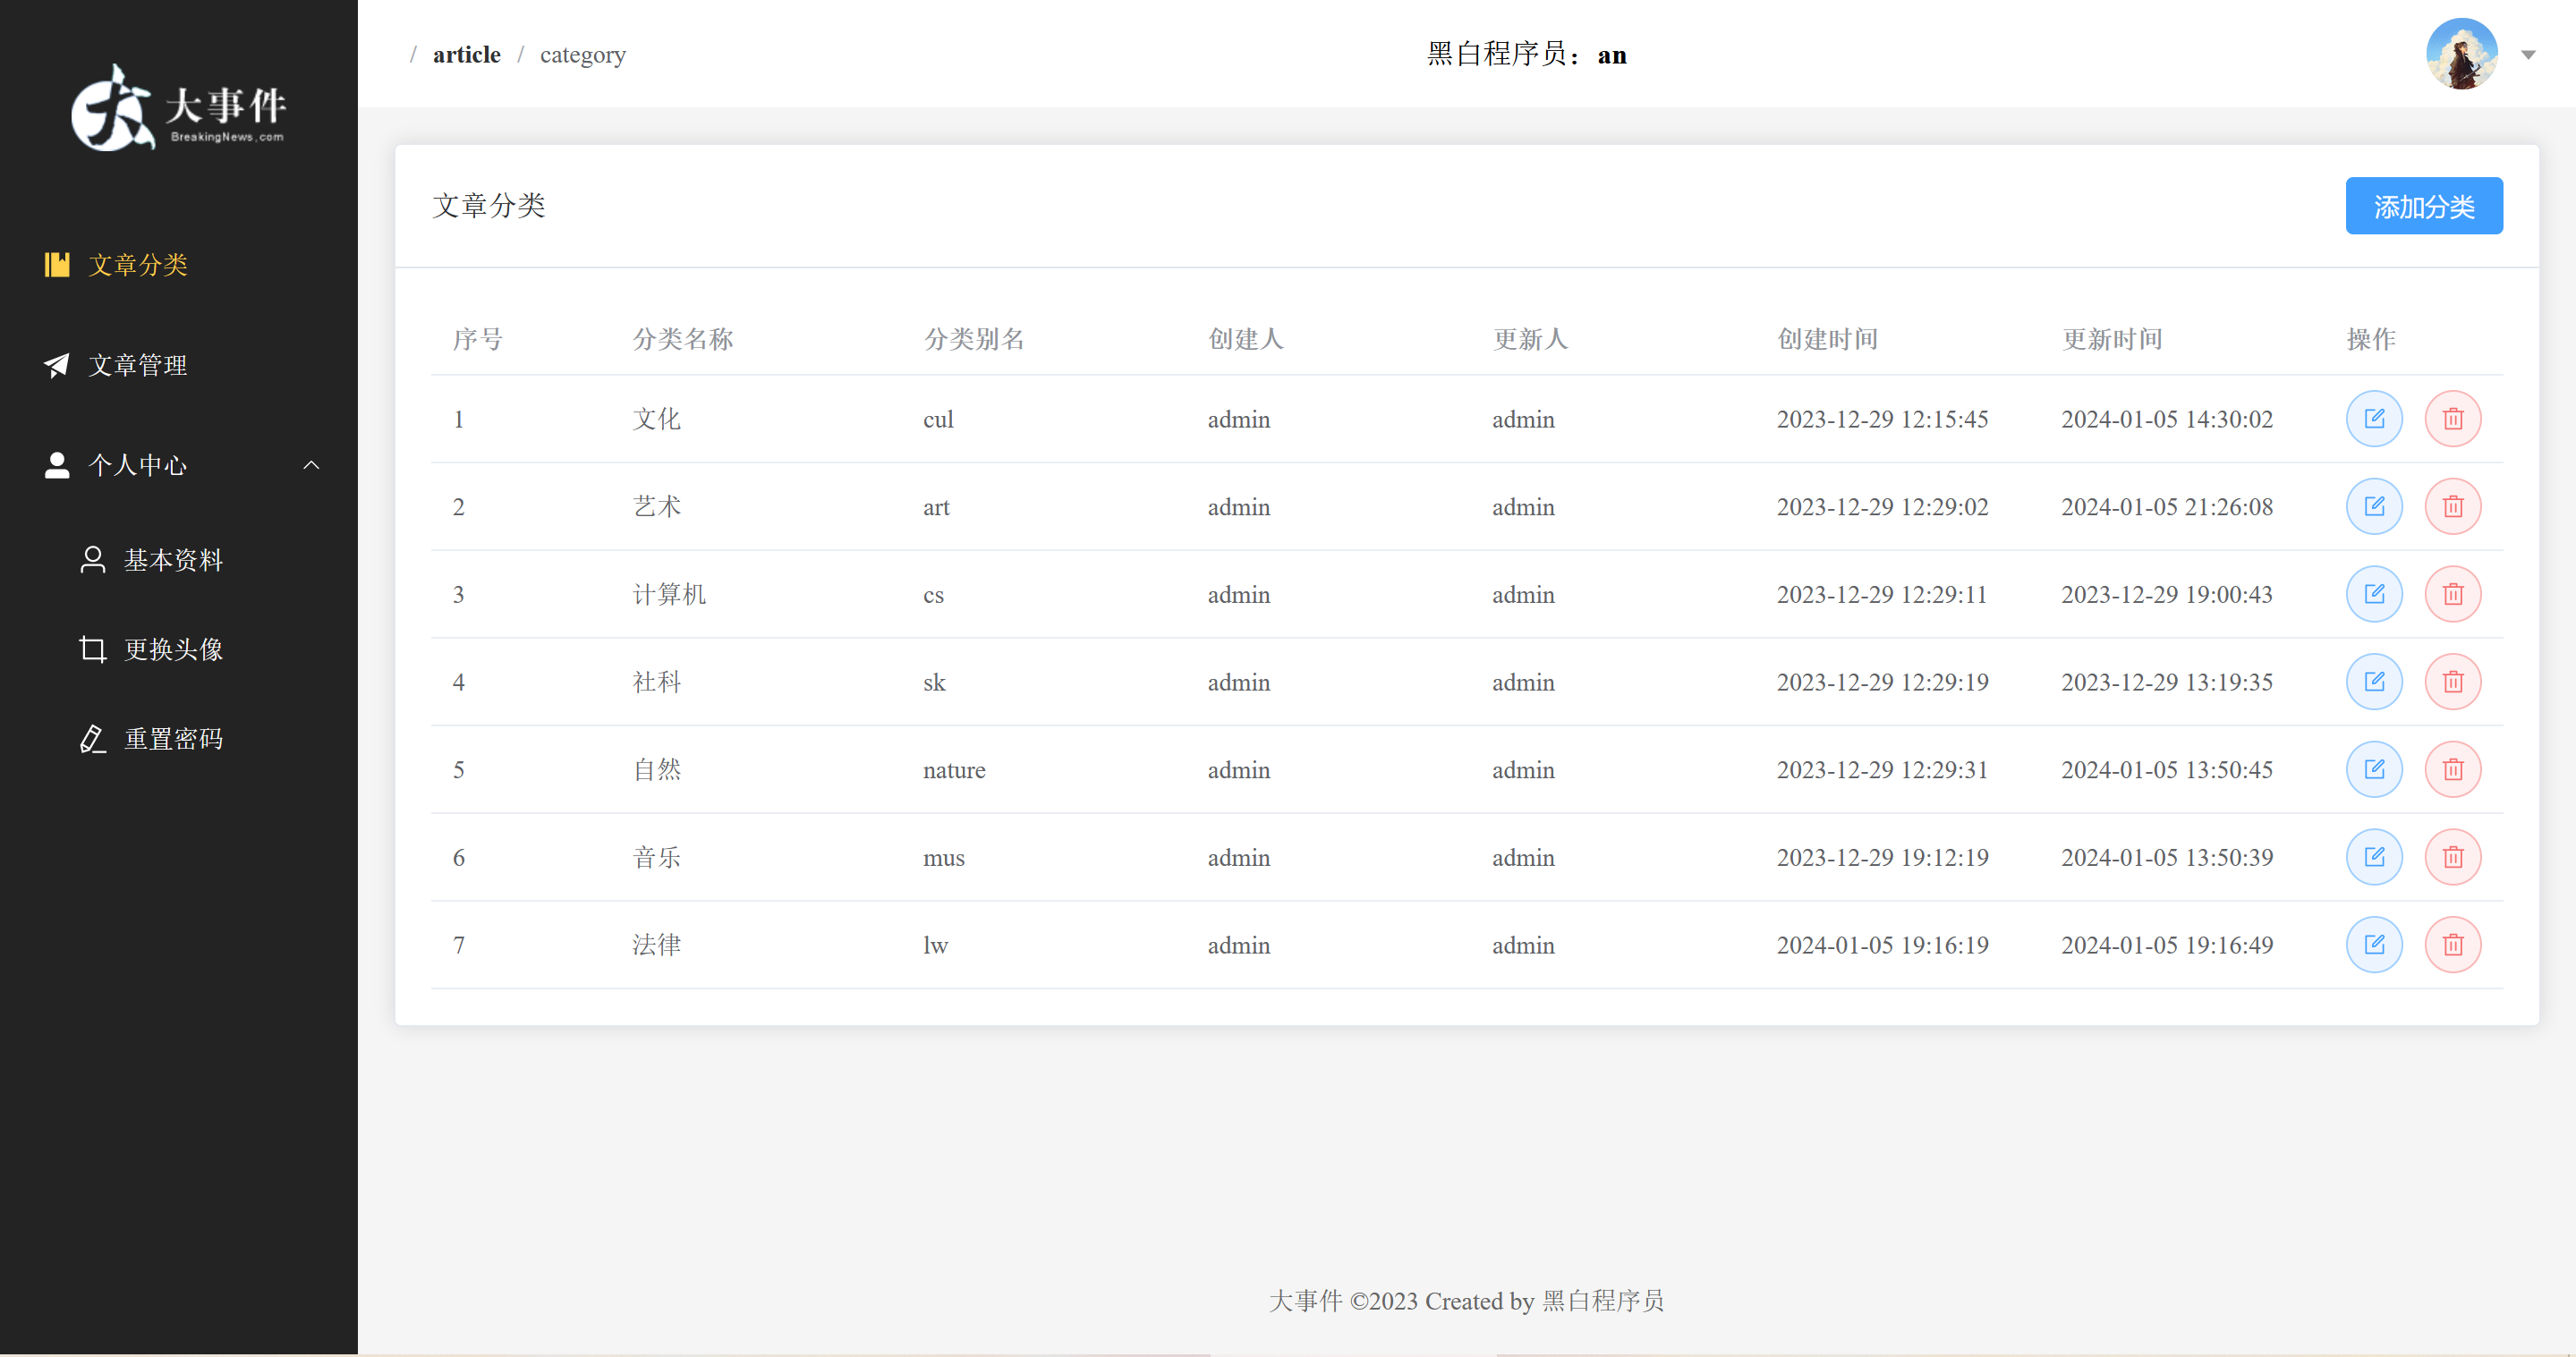The image size is (2576, 1357).
Task: Collapse the 个人中心 submenu chevron
Action: 311,465
